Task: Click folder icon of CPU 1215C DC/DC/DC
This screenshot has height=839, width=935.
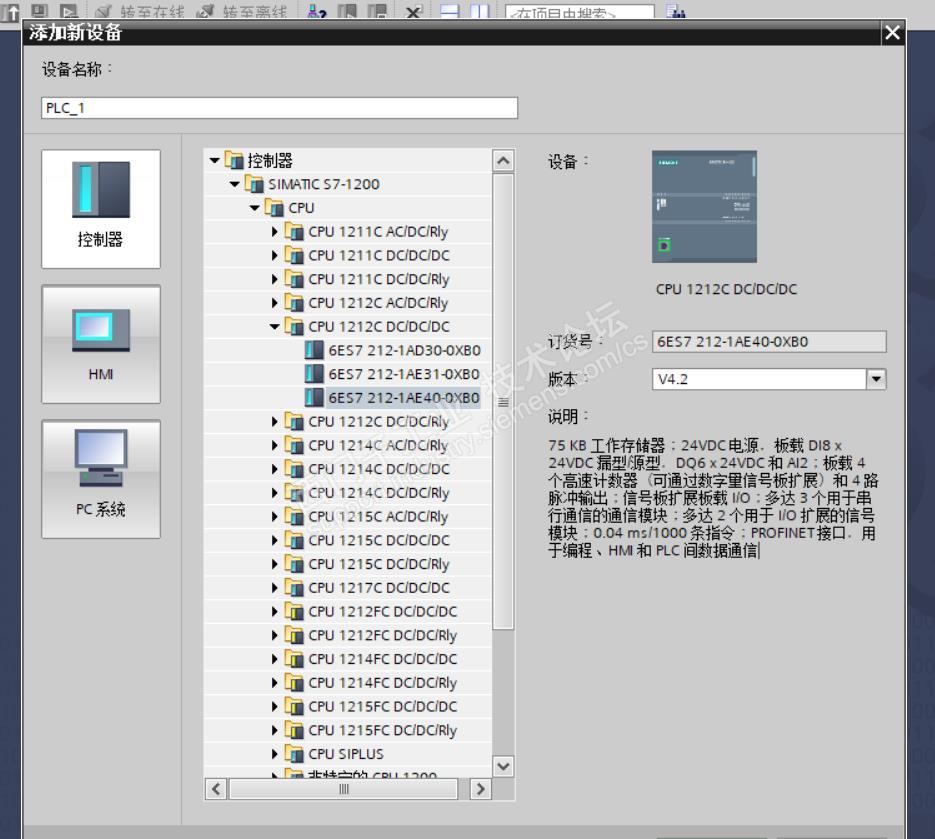Action: (294, 540)
